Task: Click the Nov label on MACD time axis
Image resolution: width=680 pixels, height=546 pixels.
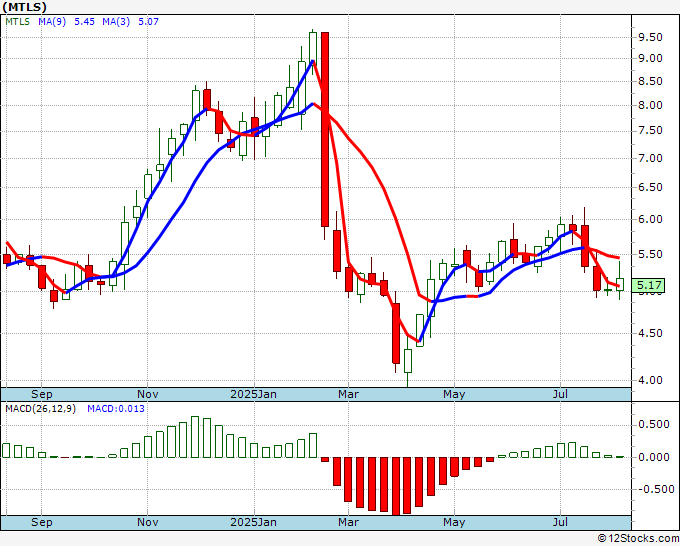Action: tap(147, 522)
